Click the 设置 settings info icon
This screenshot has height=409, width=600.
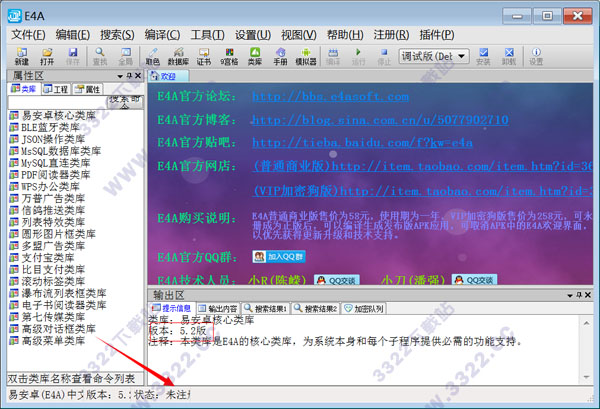tap(536, 57)
